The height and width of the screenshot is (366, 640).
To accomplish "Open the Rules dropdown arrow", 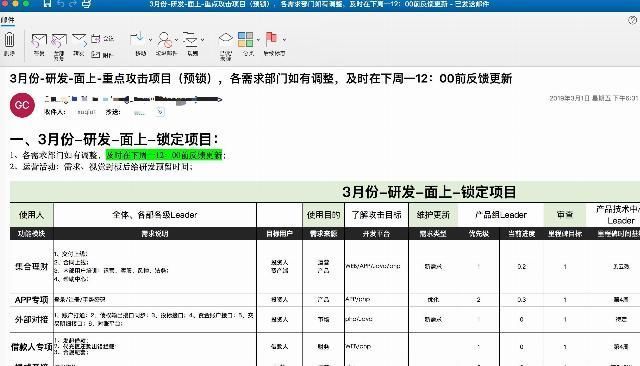I will [202, 40].
